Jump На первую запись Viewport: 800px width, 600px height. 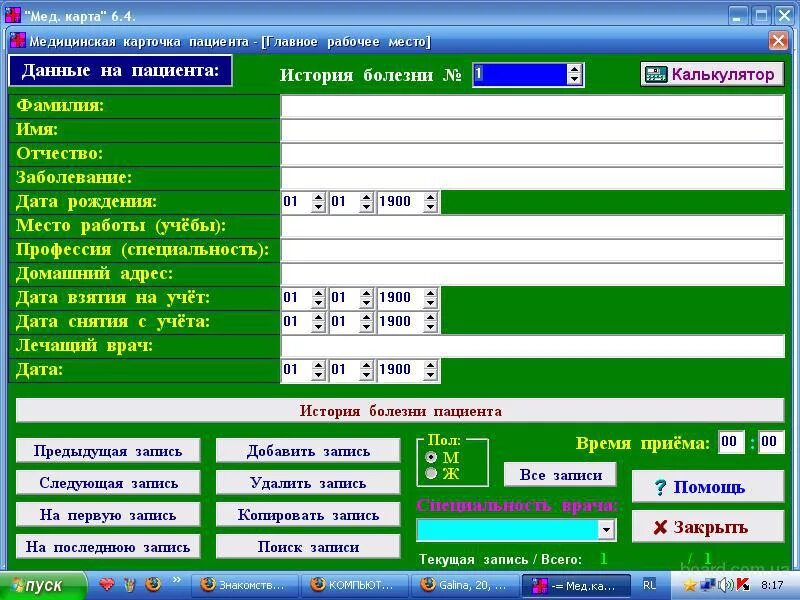pos(108,515)
